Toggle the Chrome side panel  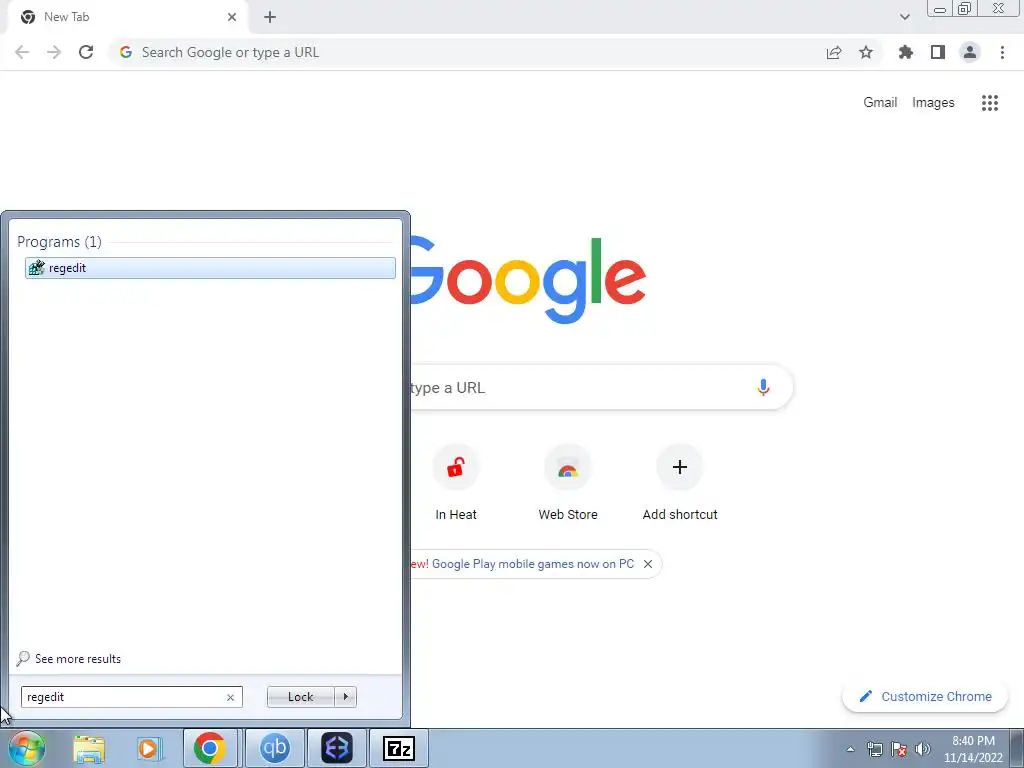tap(938, 52)
